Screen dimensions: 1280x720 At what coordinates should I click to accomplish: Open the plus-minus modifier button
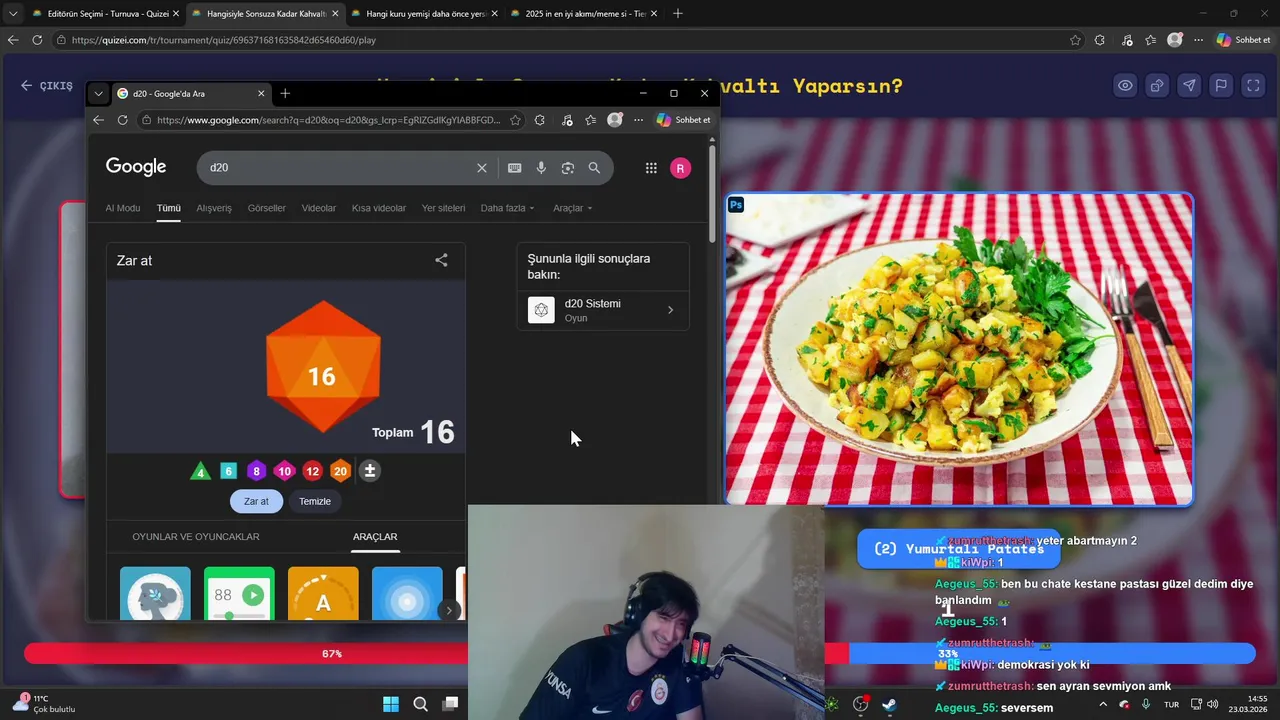pyautogui.click(x=369, y=471)
